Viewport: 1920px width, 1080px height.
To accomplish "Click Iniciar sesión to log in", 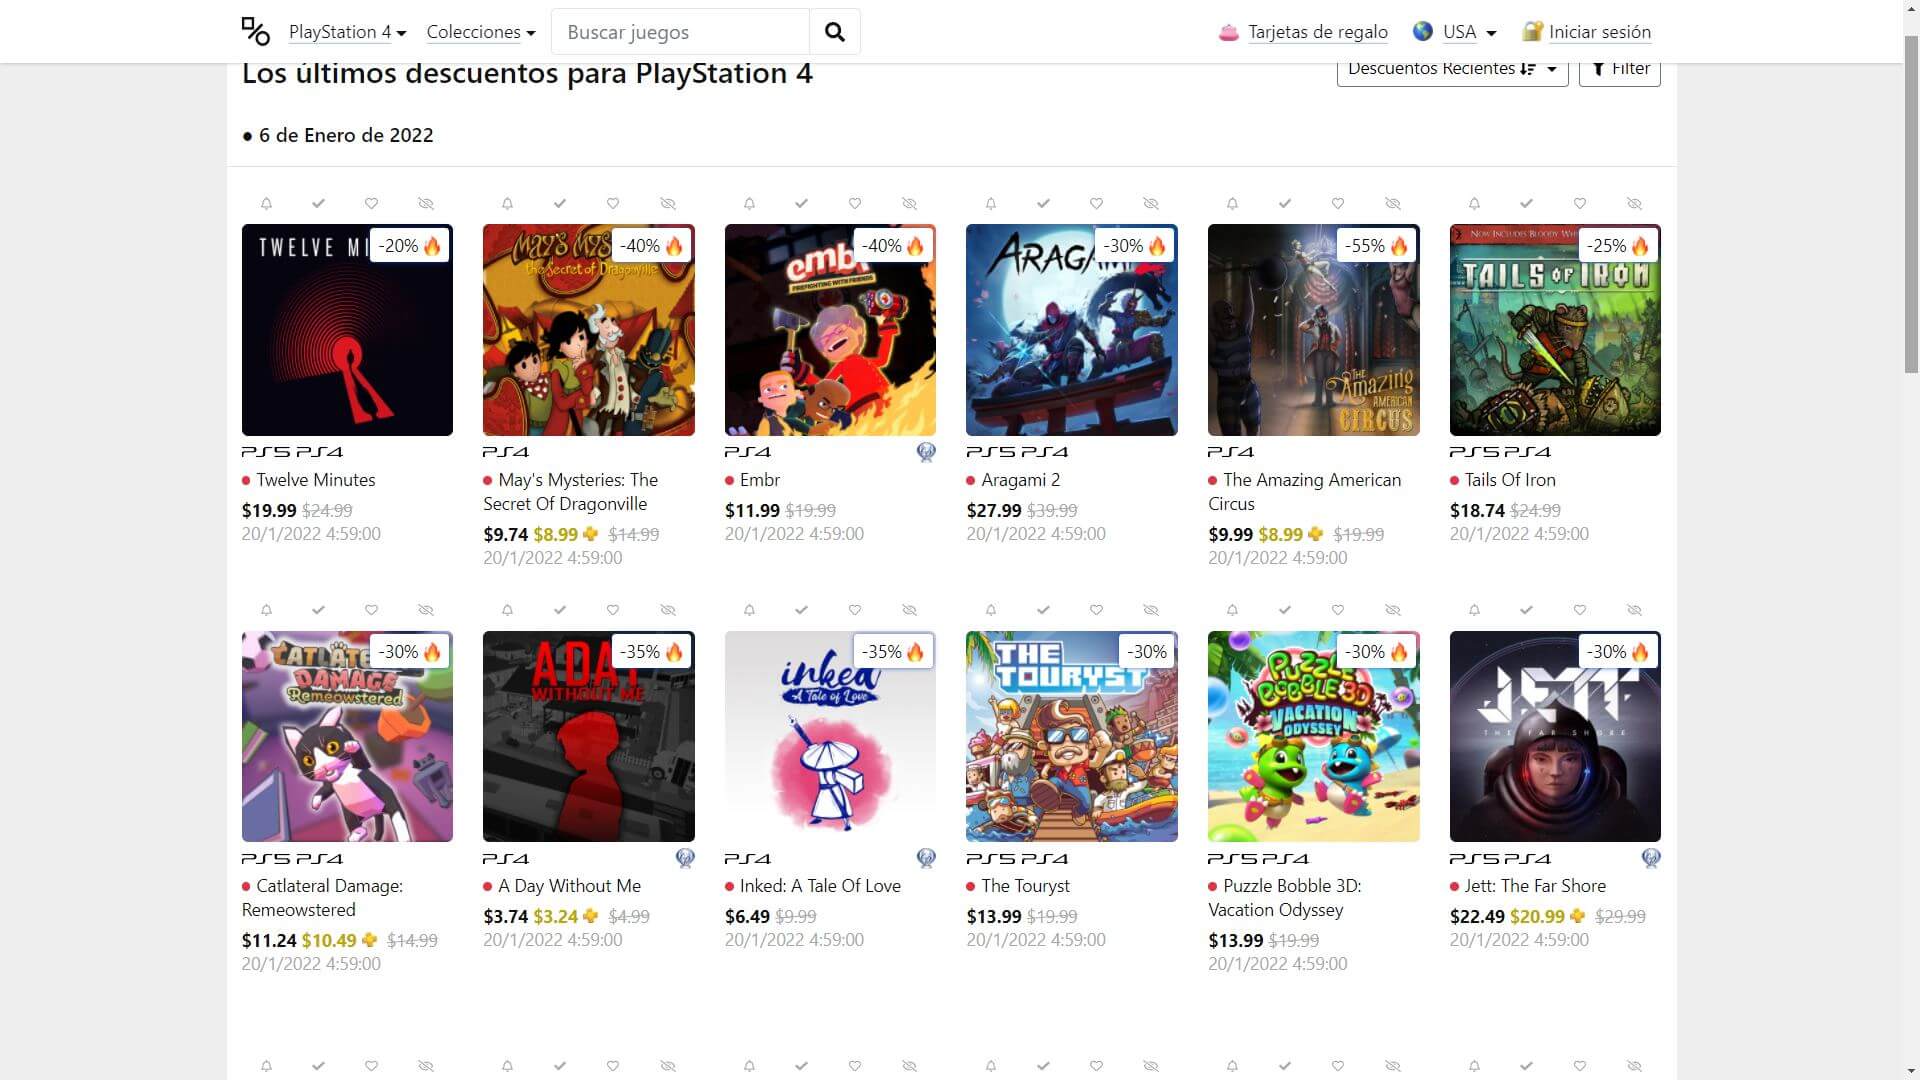I will pyautogui.click(x=1599, y=32).
